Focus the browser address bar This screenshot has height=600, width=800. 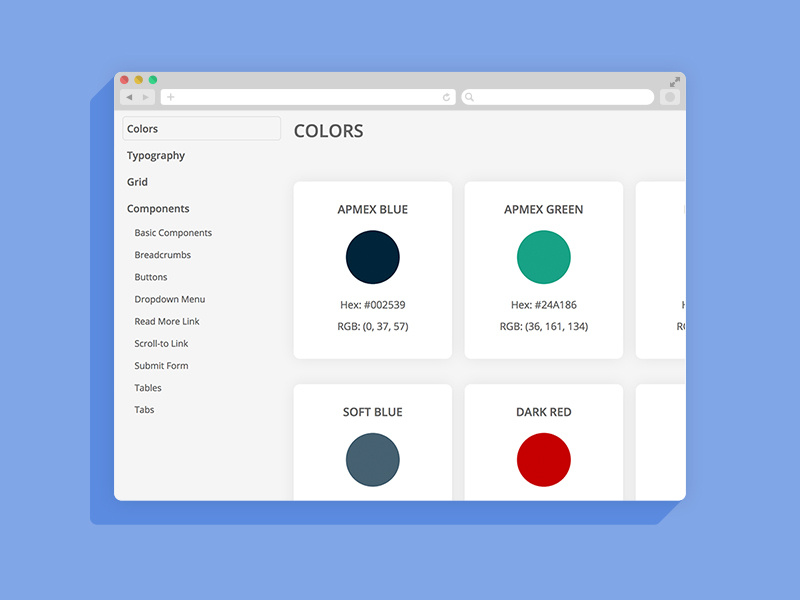308,97
